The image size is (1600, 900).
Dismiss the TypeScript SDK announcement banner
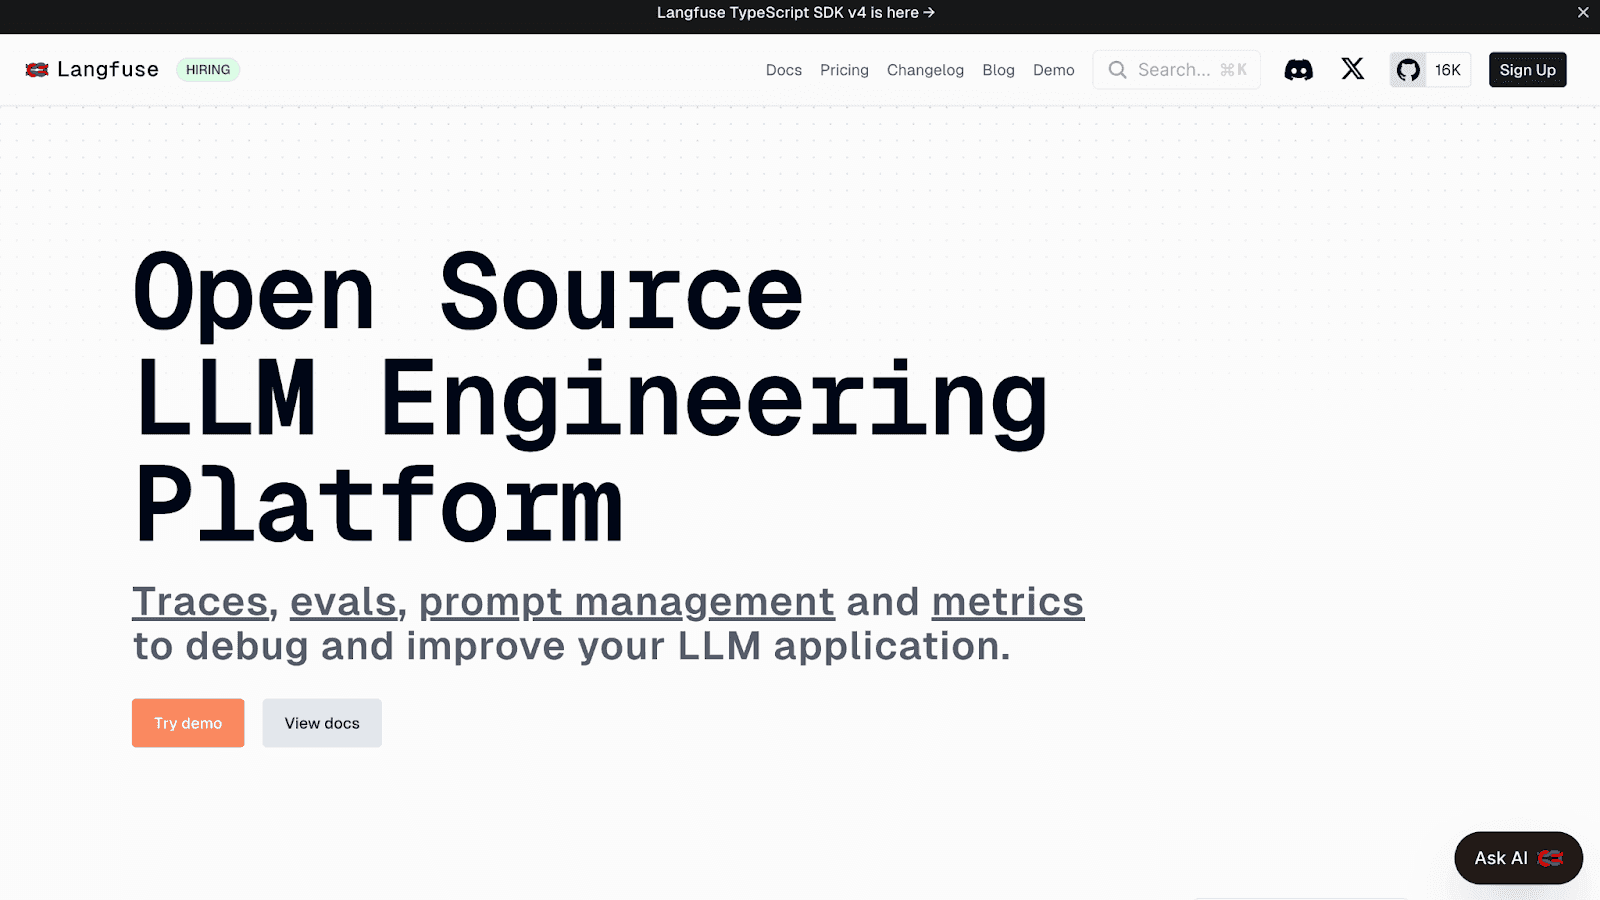(1582, 12)
